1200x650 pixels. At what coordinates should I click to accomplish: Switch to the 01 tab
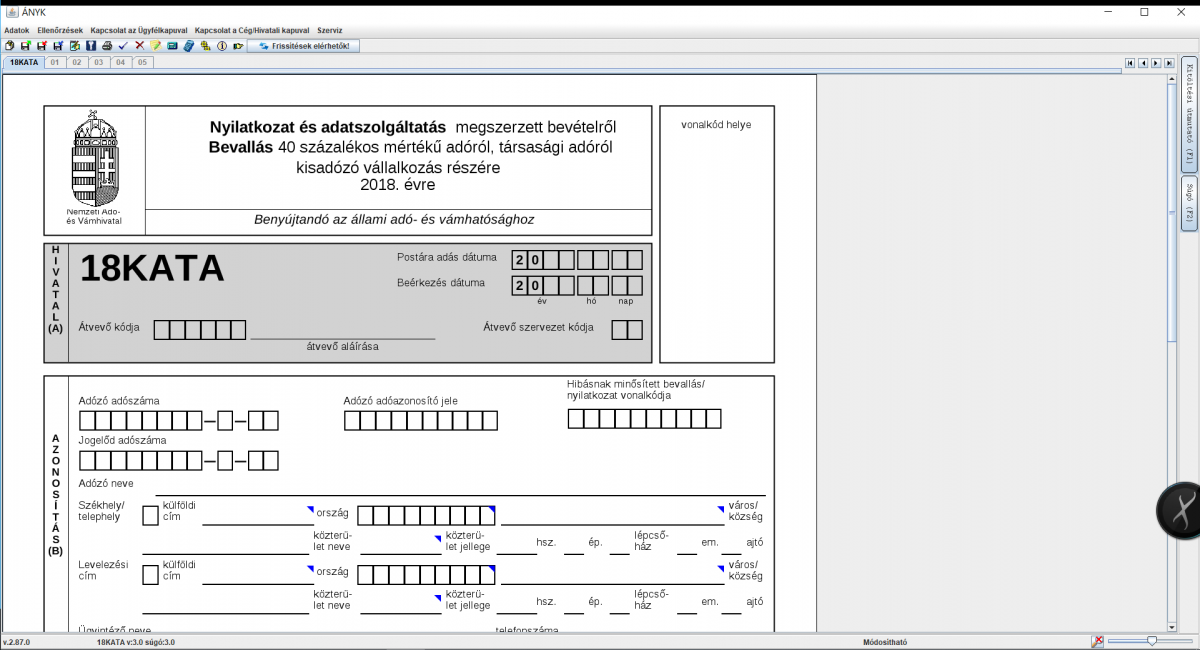click(55, 62)
